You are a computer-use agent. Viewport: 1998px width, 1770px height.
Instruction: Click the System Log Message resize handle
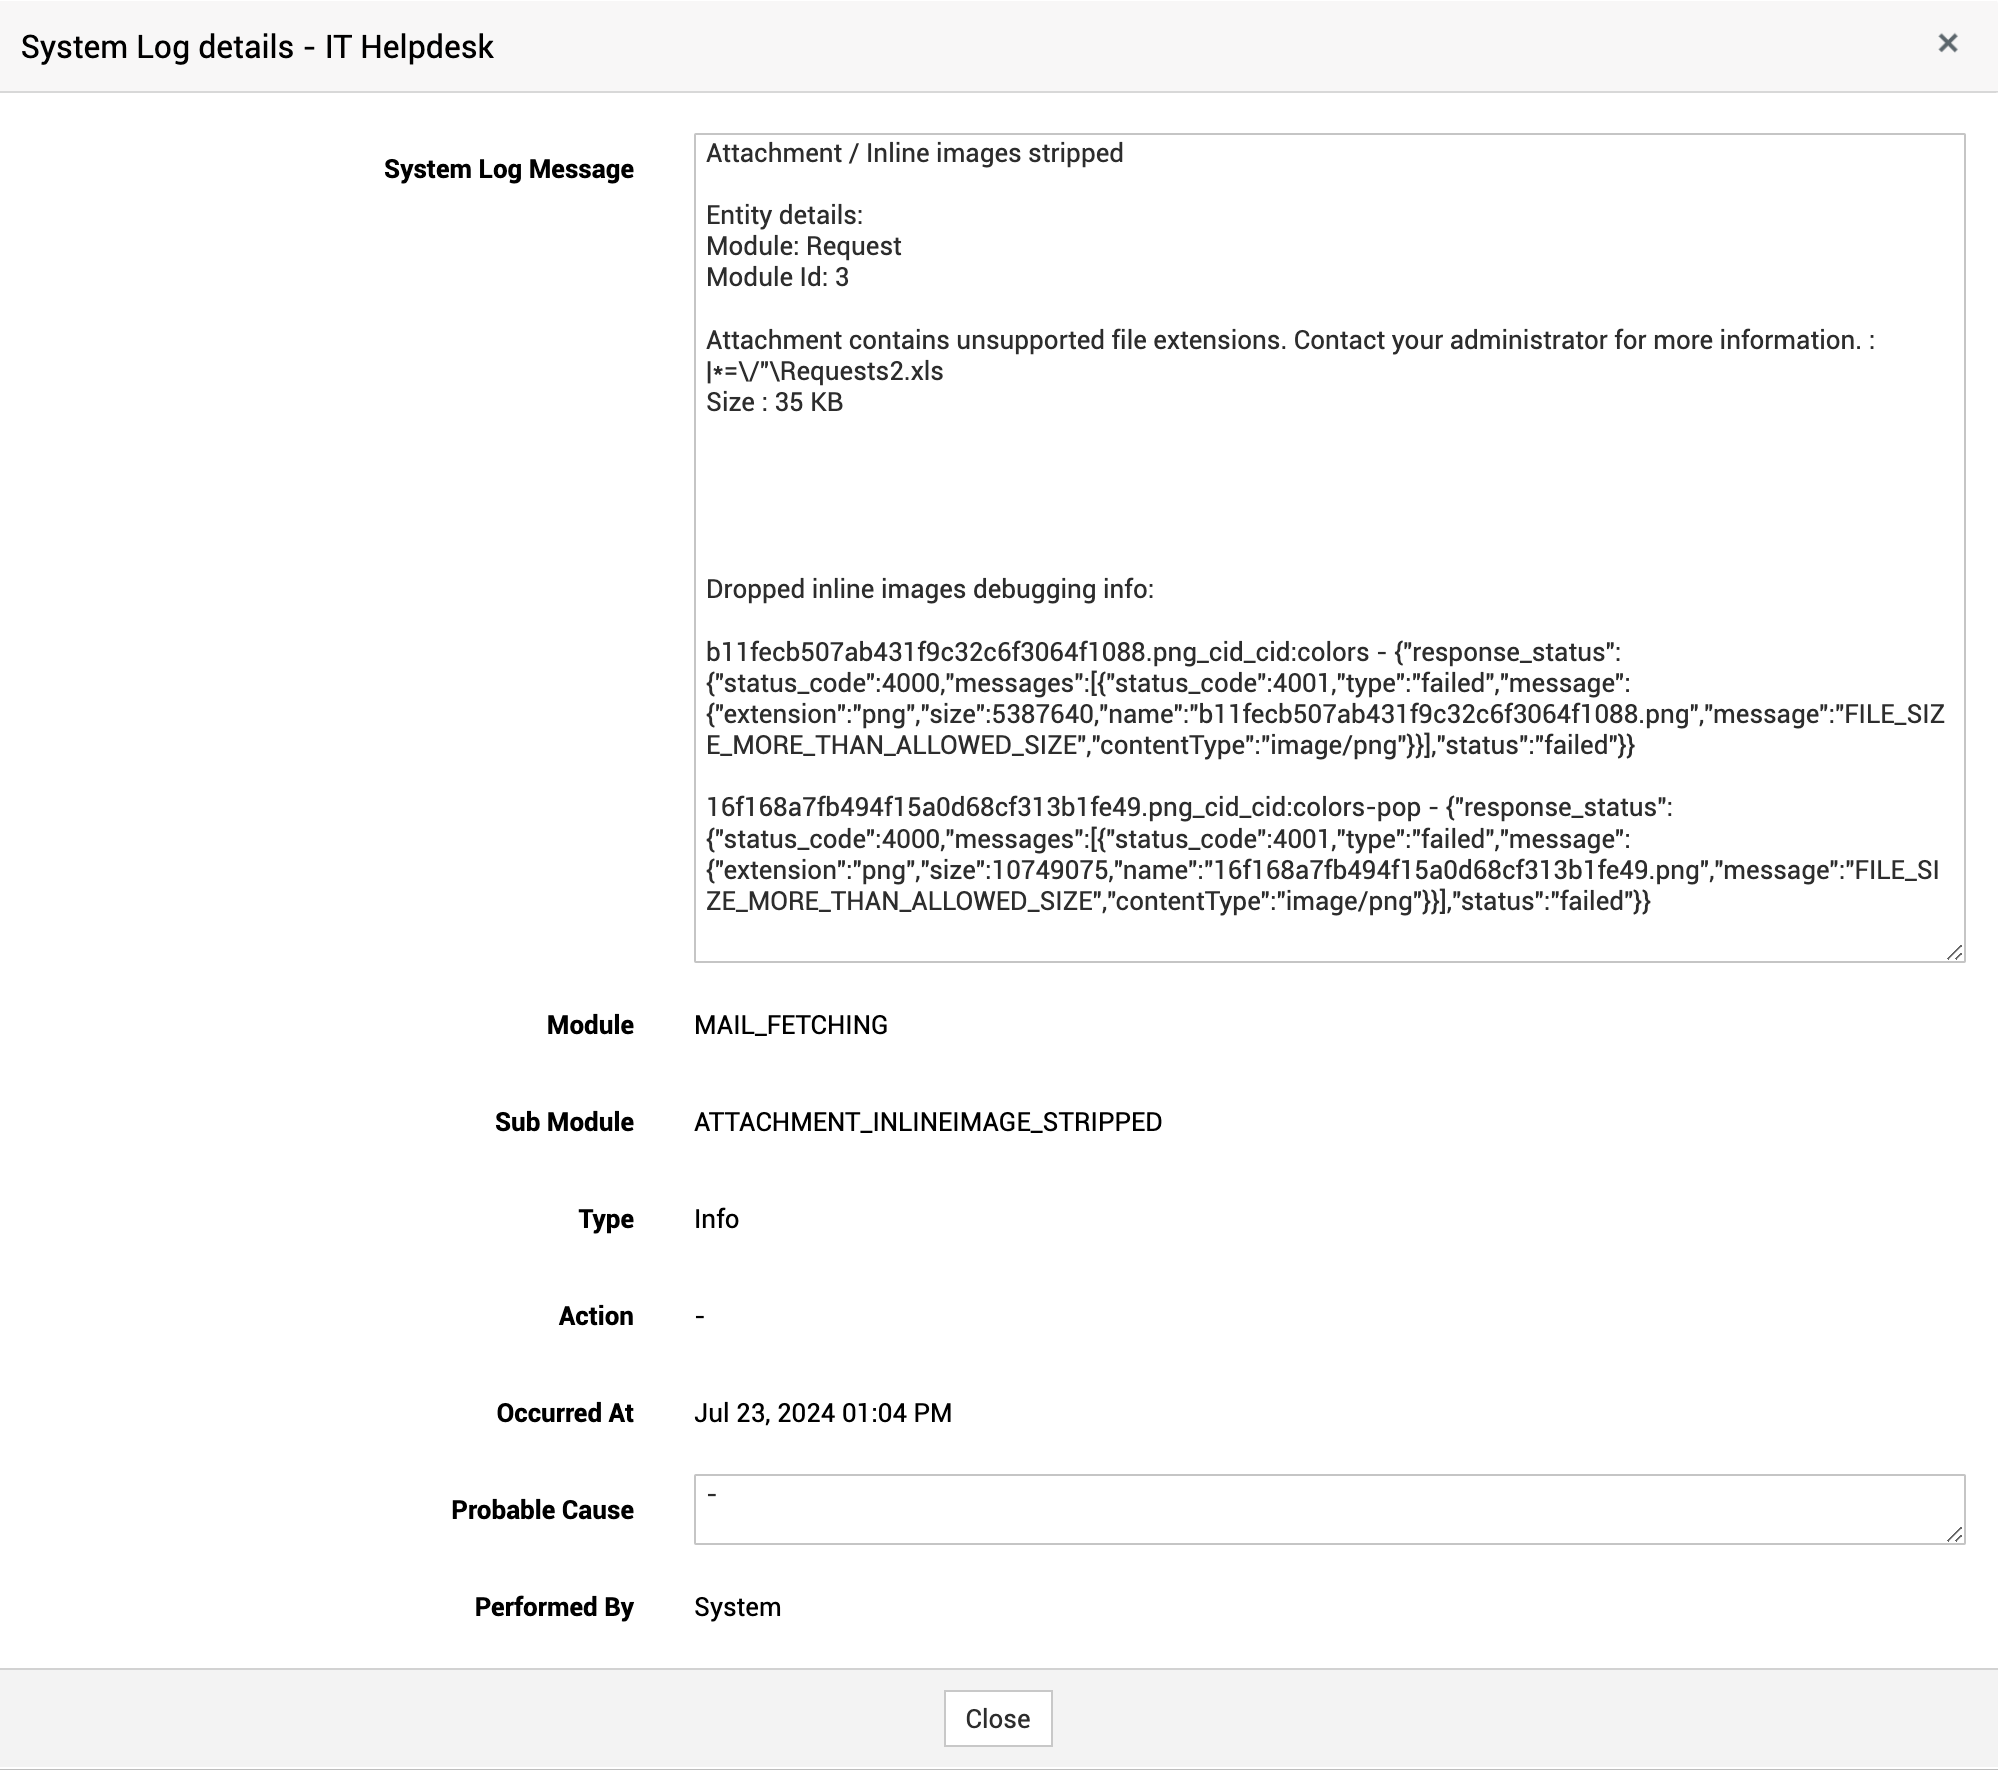pyautogui.click(x=1954, y=952)
